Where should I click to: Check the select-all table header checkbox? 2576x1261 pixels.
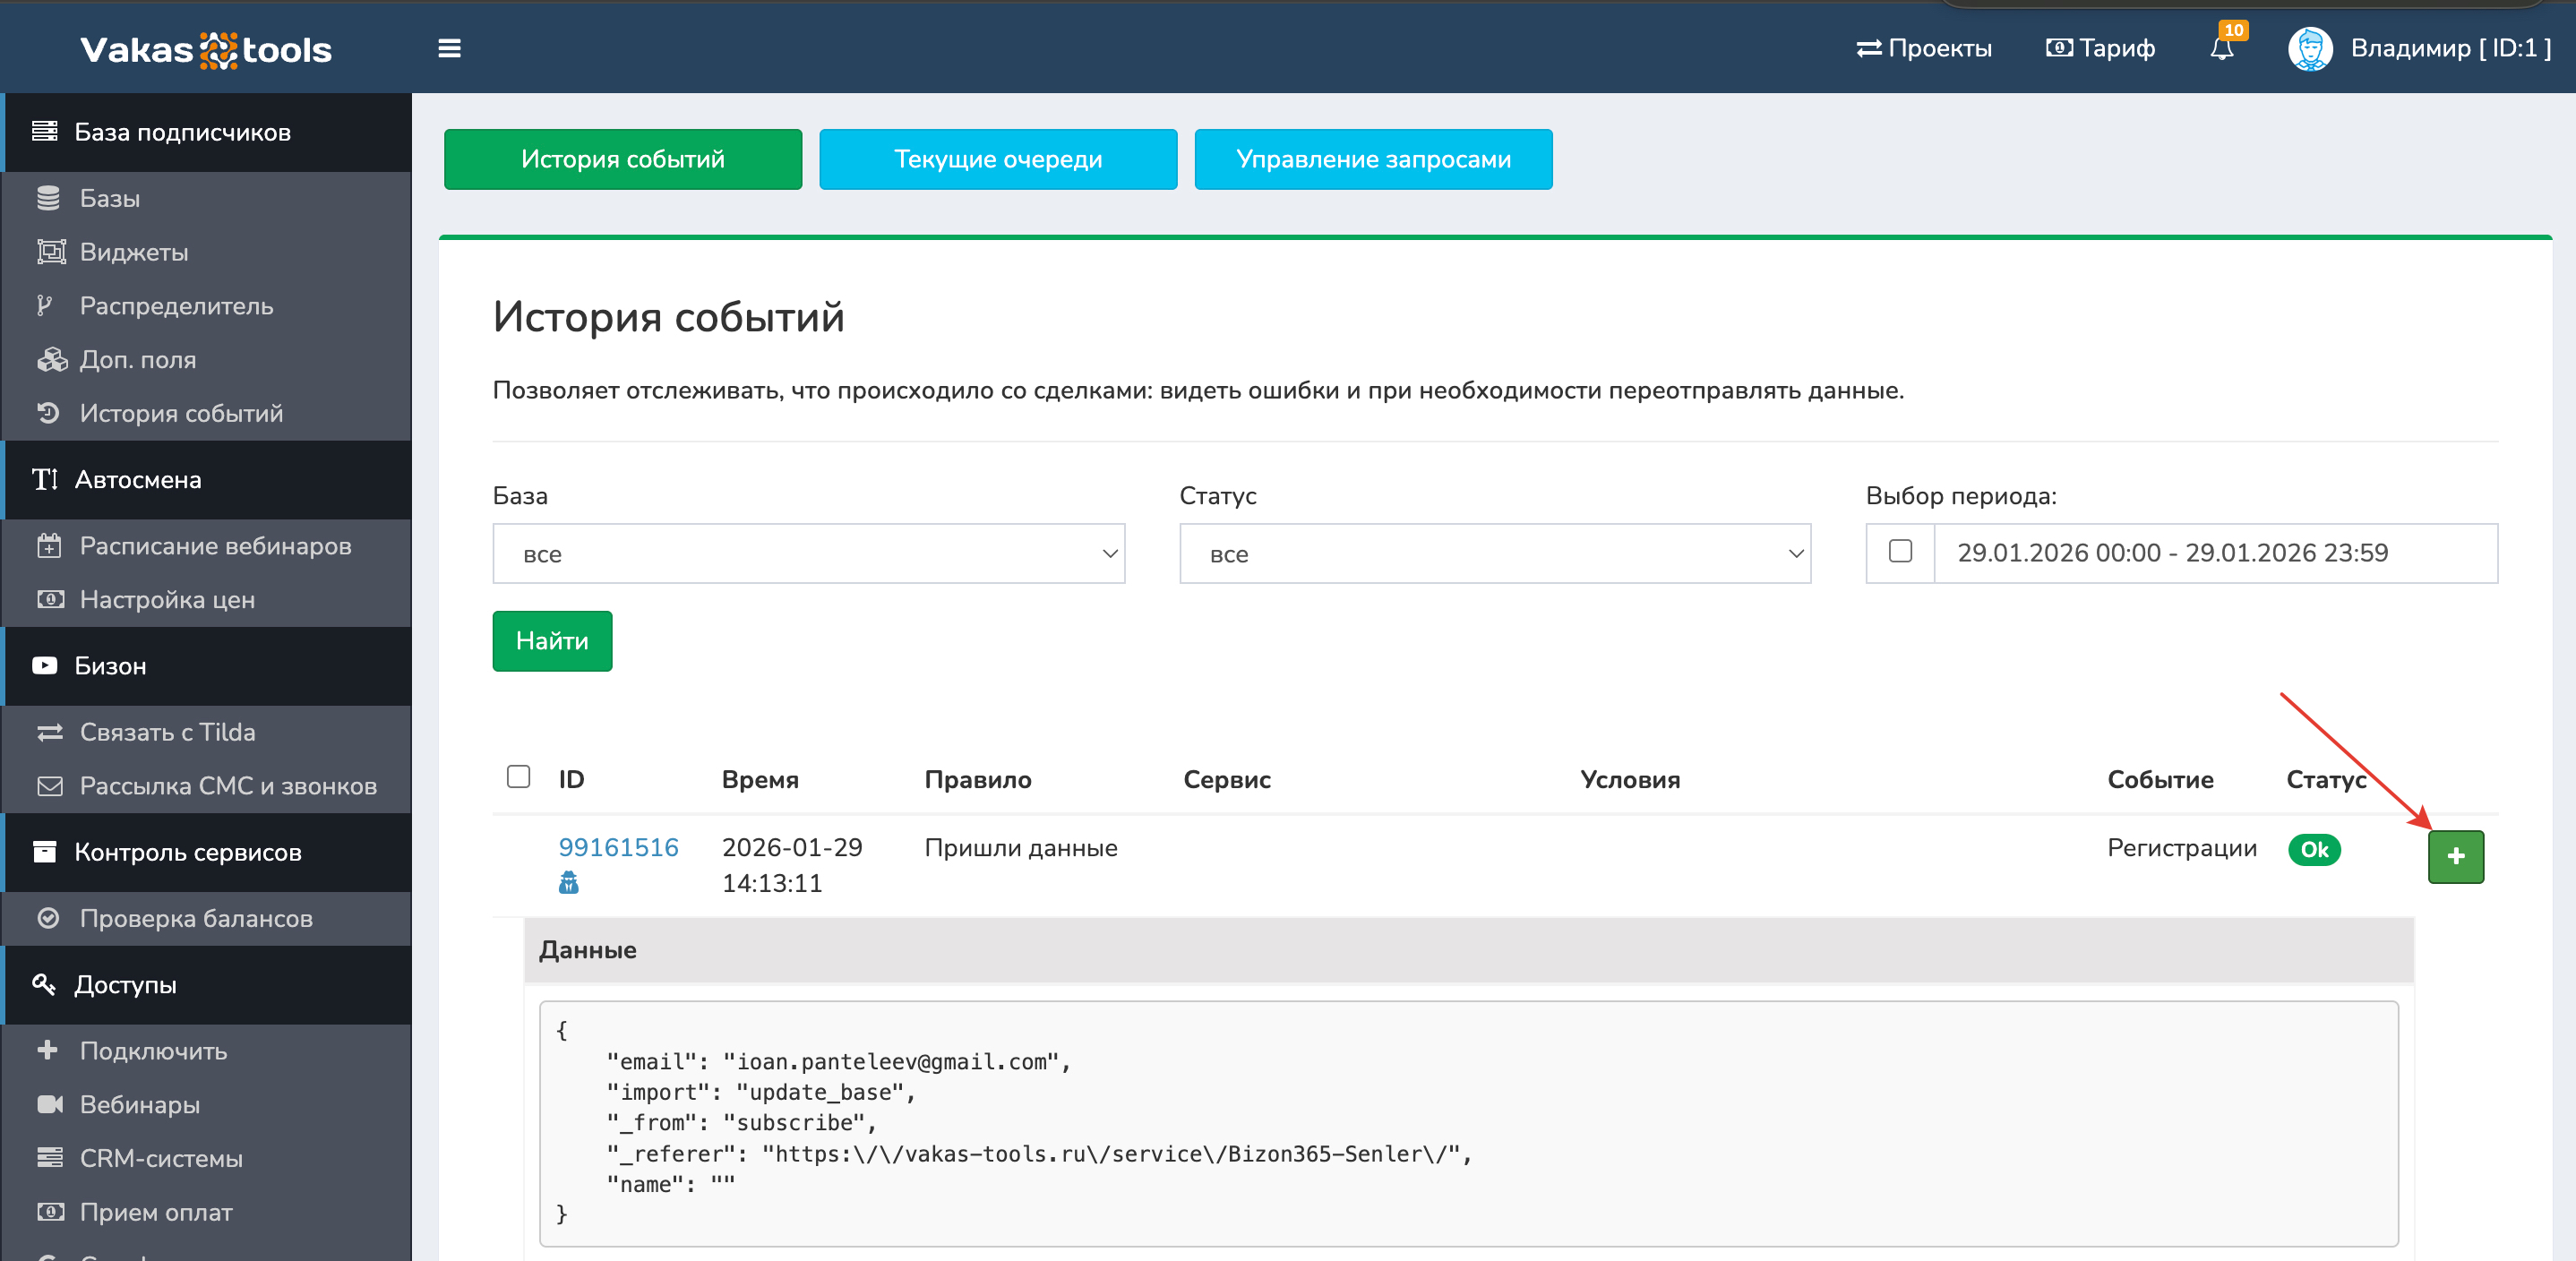tap(518, 777)
